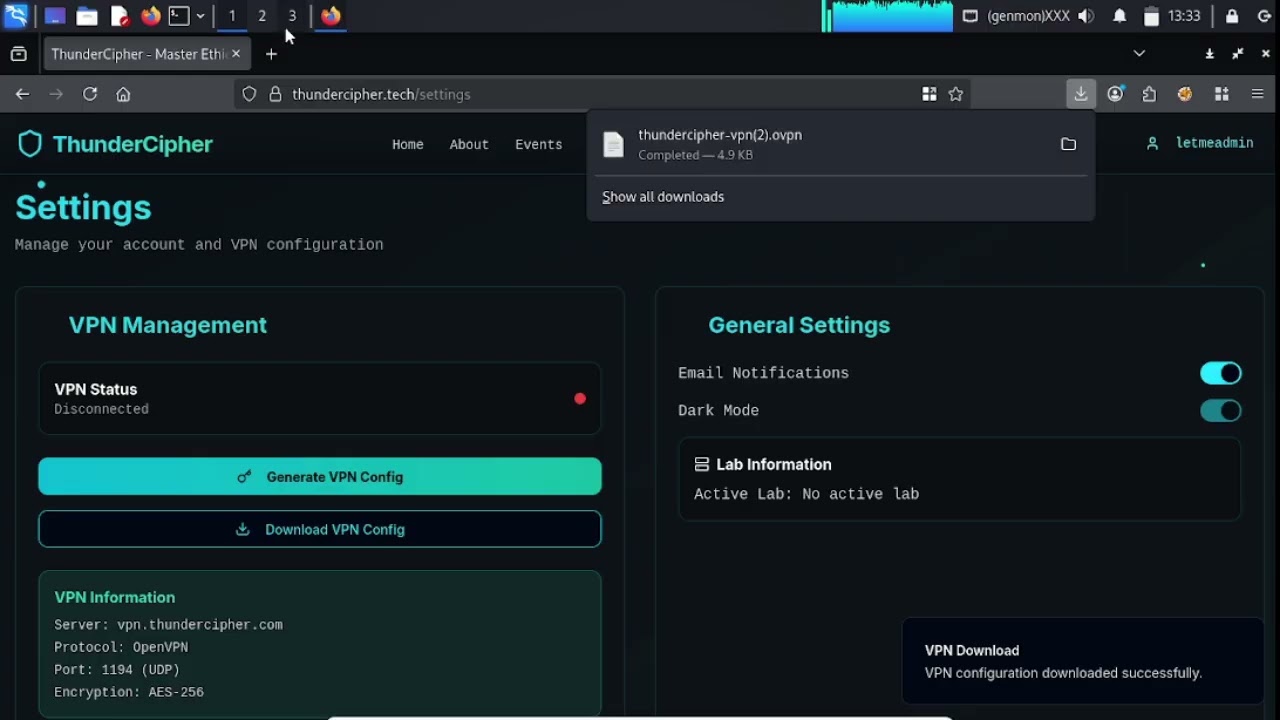Open the file manager panel launcher

point(87,16)
